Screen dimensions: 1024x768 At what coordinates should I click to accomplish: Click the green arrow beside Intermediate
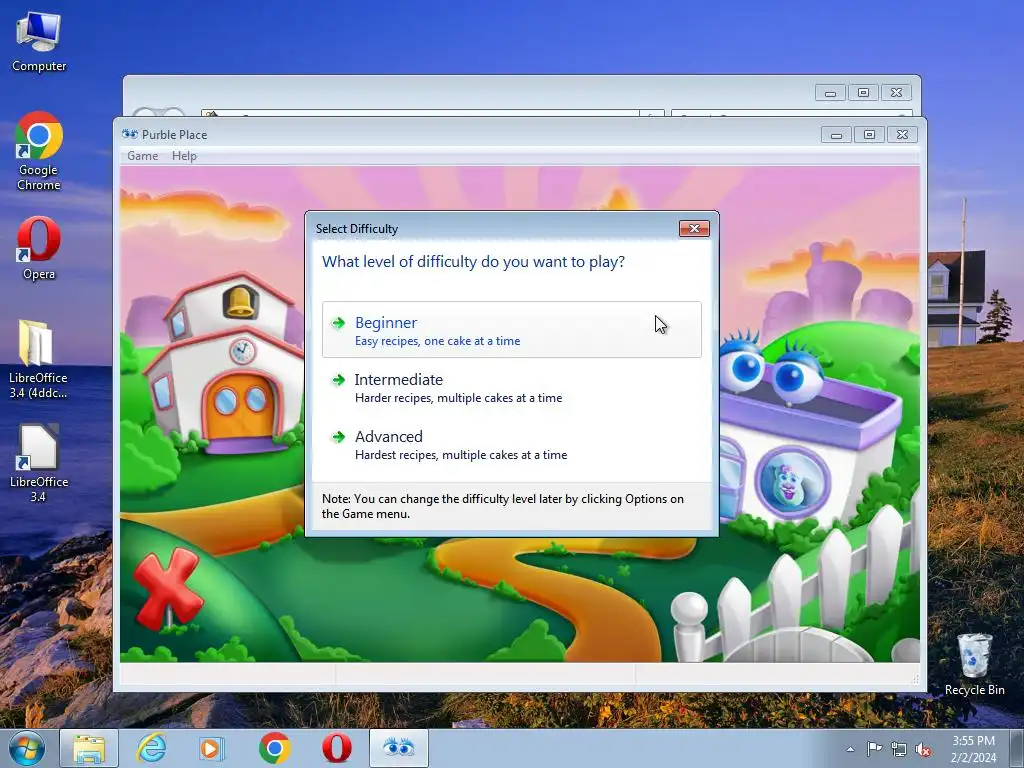click(338, 379)
